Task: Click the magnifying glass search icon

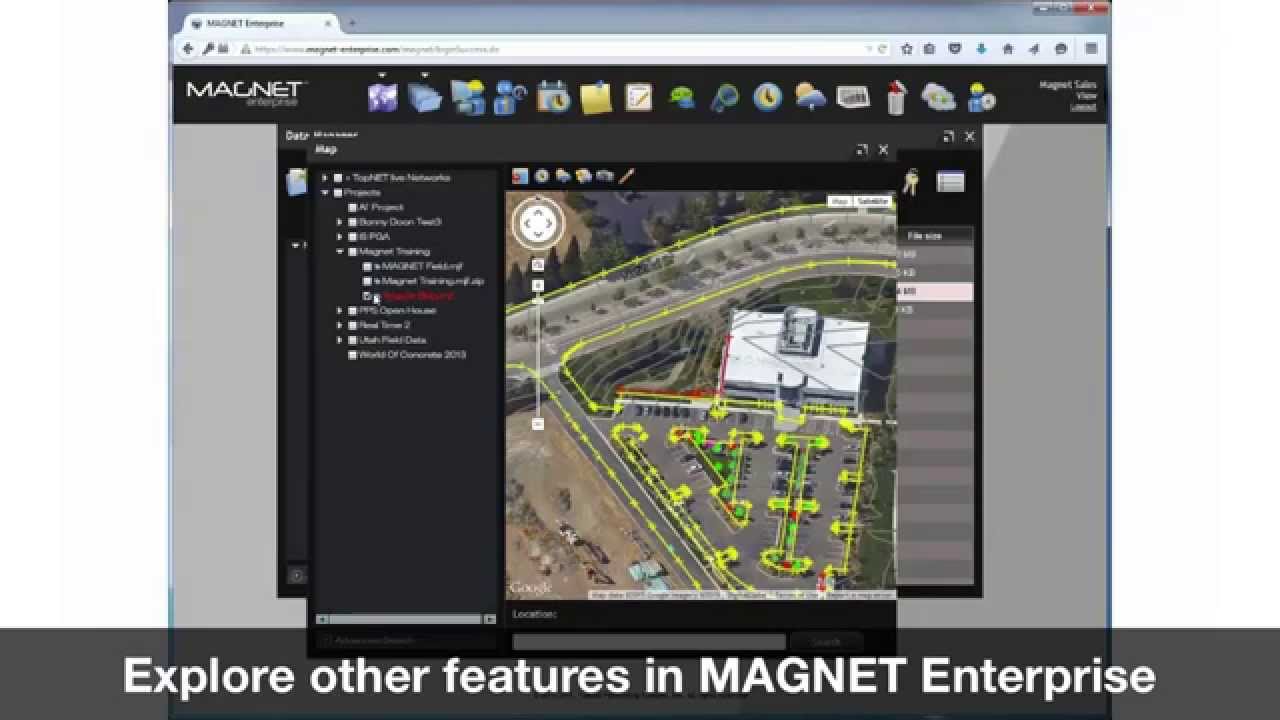Action: pyautogui.click(x=724, y=97)
